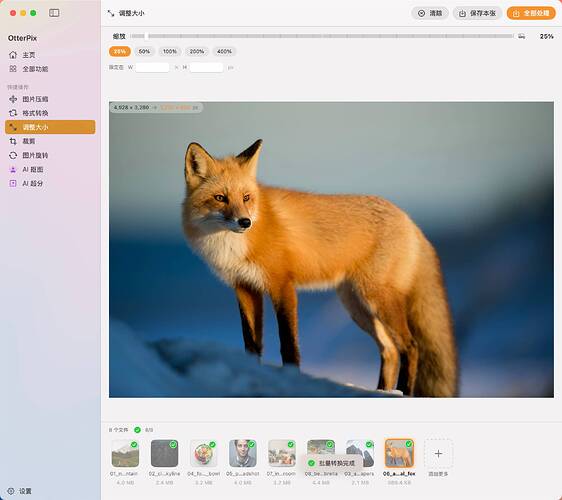Choose the 400% scale preset

[x=224, y=52]
